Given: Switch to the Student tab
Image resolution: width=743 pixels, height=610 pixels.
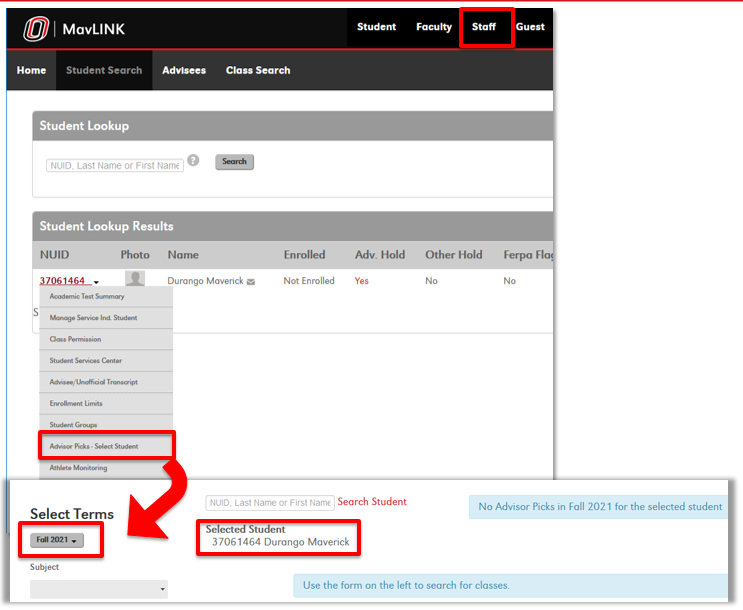Looking at the screenshot, I should coord(377,27).
